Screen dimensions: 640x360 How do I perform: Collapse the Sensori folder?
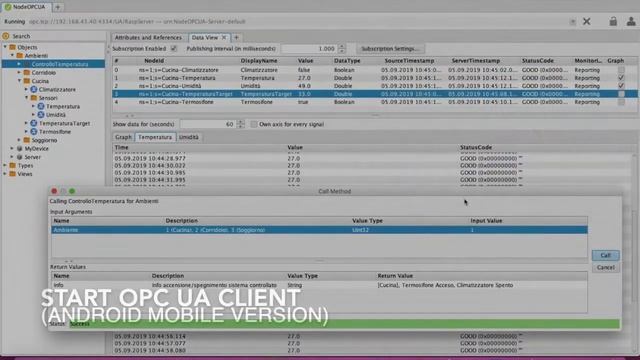pyautogui.click(x=27, y=98)
